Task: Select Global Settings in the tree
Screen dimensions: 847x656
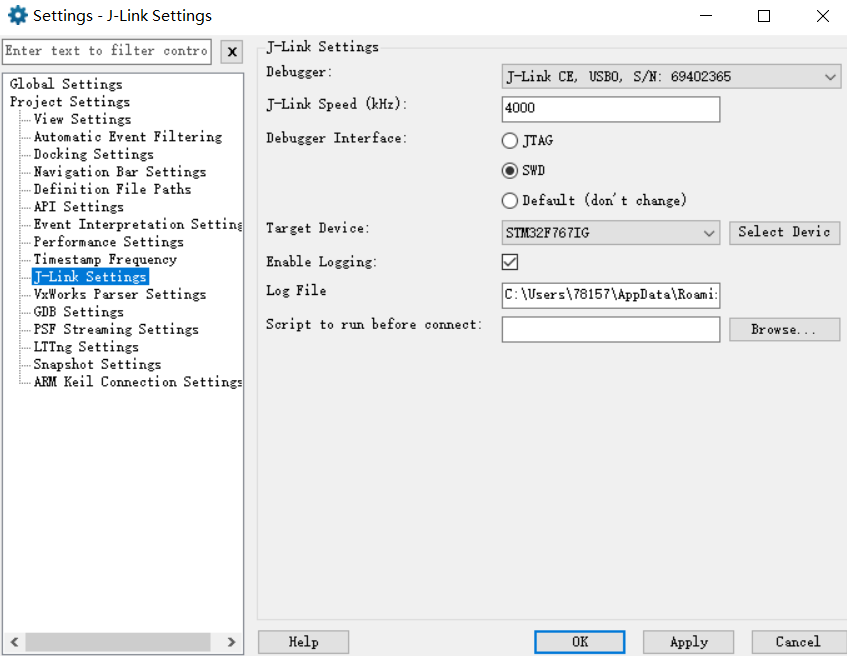Action: [x=66, y=84]
